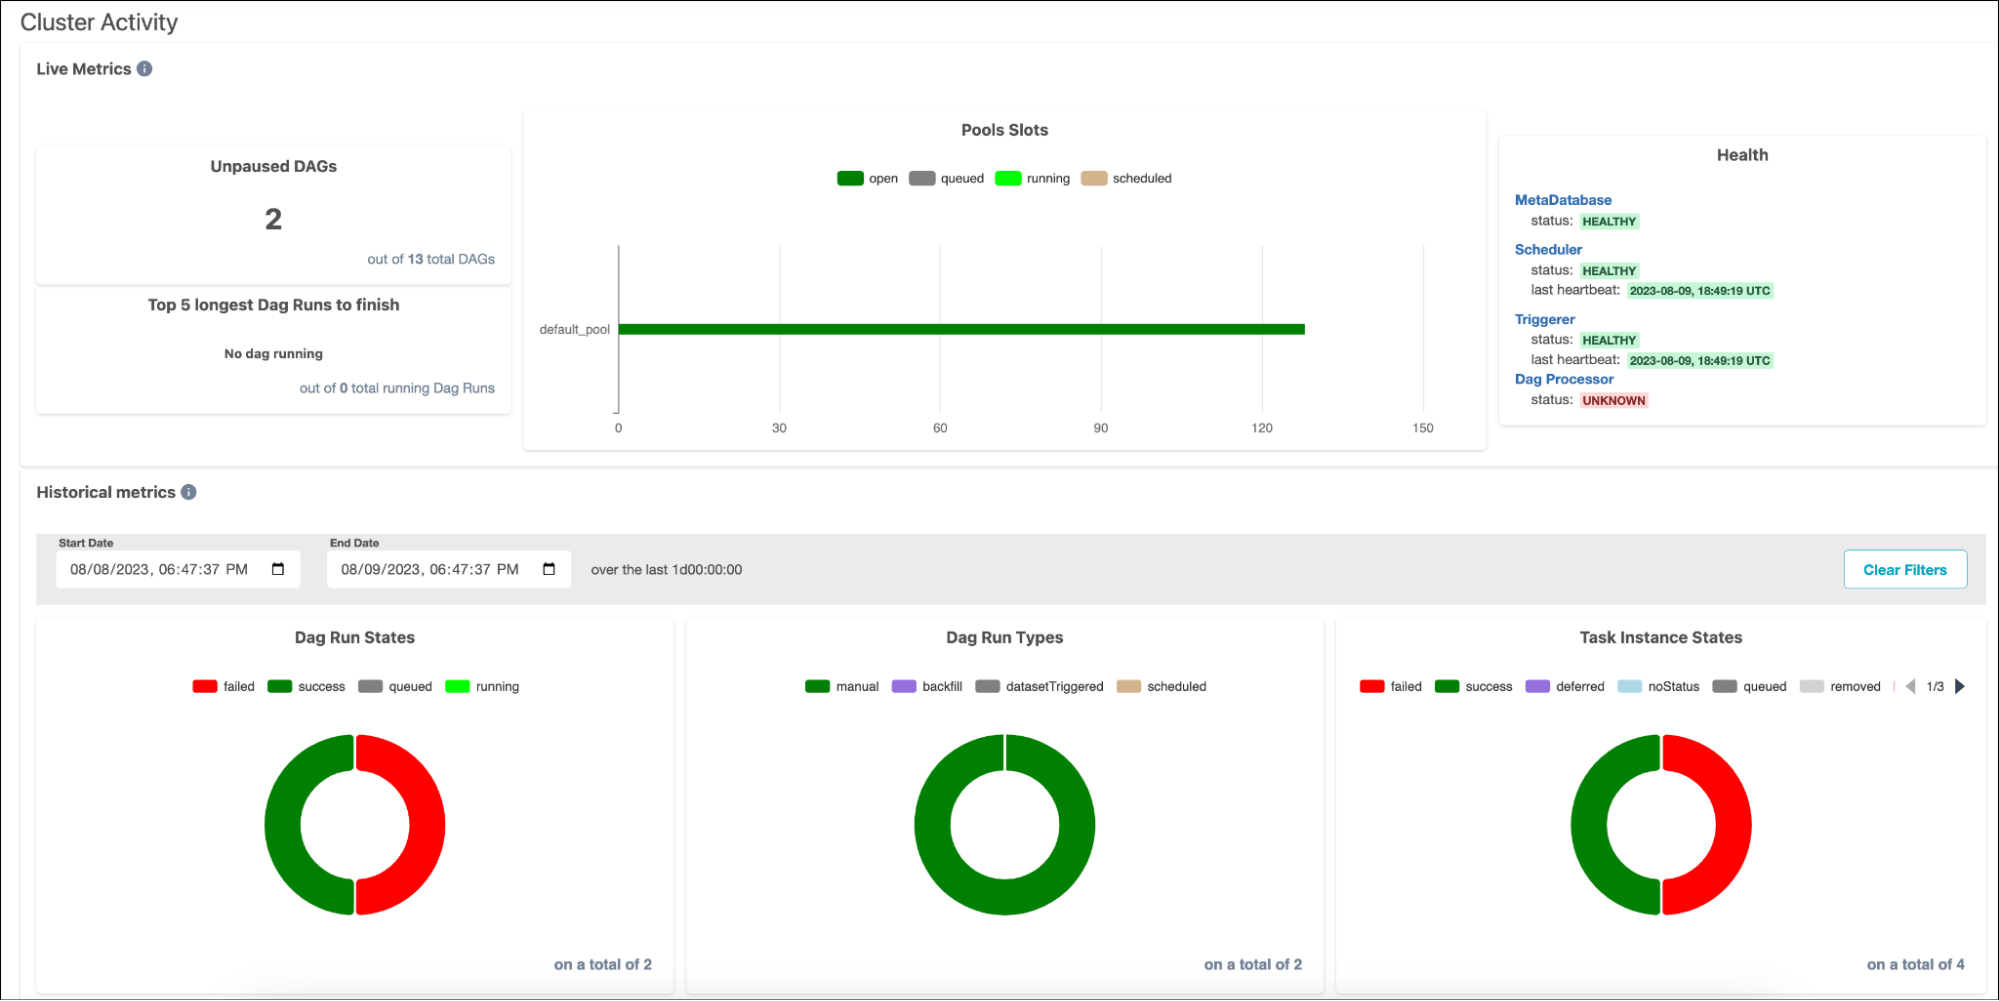Go to next Task Instance legend page

point(1960,686)
